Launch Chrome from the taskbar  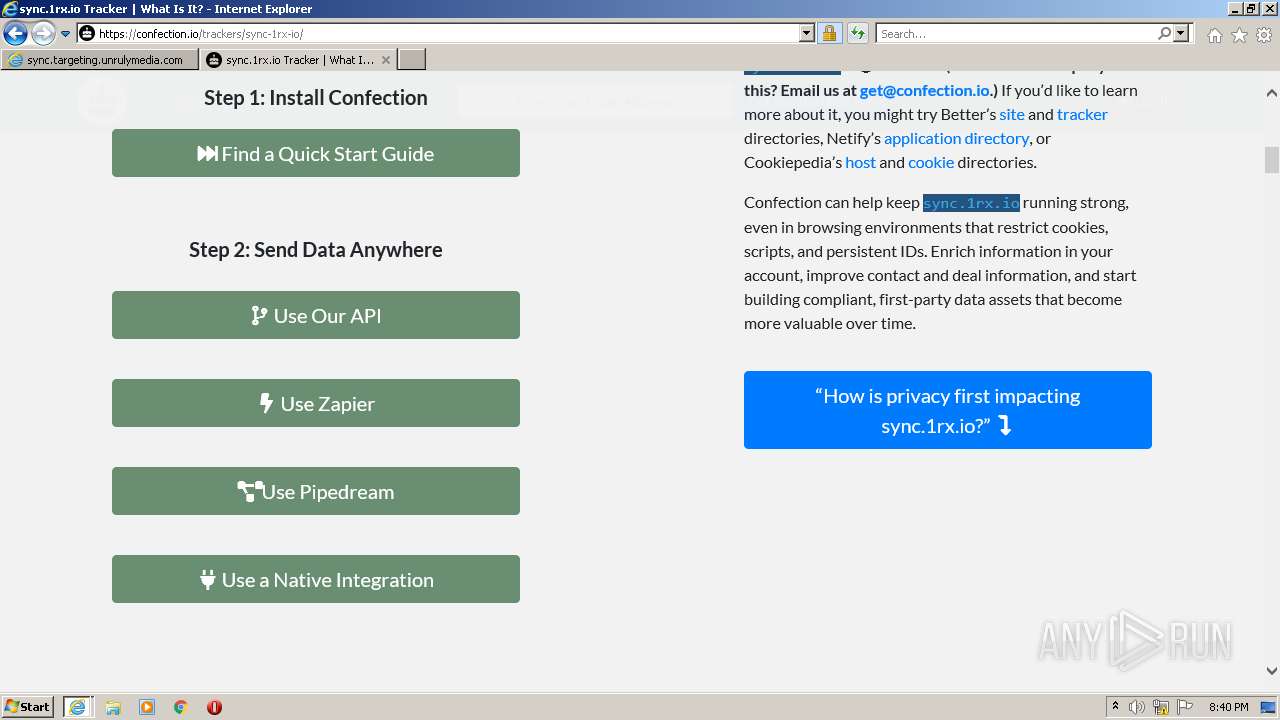pos(181,707)
